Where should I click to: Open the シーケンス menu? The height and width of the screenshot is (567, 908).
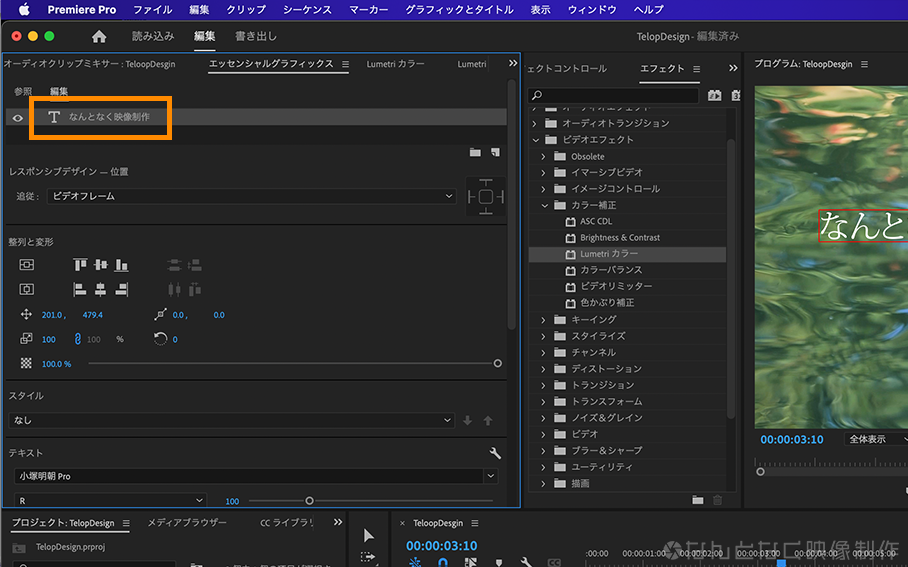point(307,10)
